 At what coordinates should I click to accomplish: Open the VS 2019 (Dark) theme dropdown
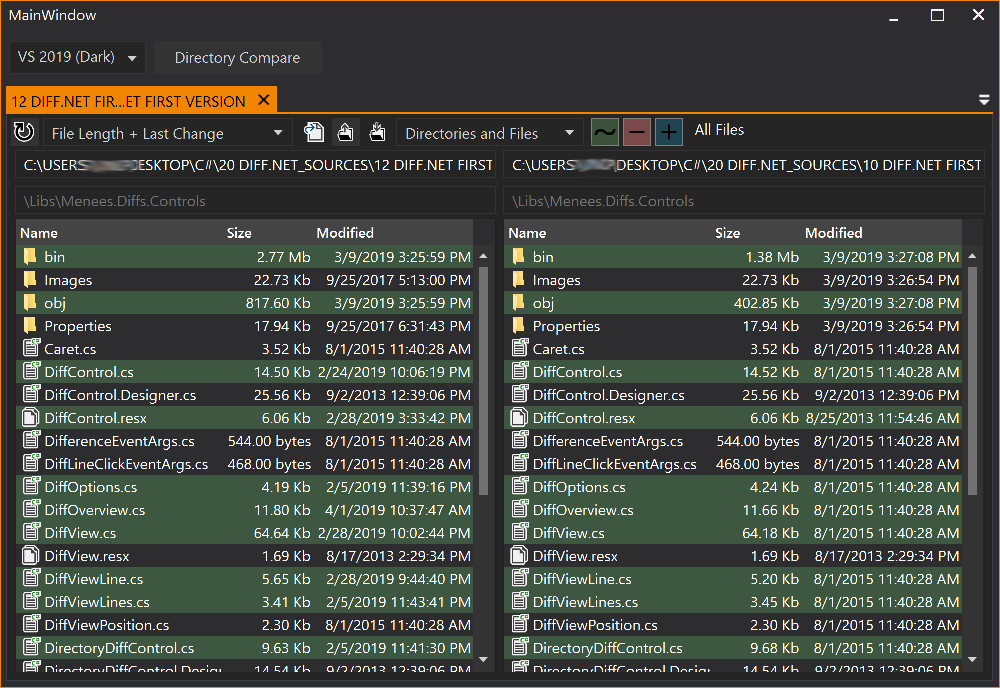(77, 57)
